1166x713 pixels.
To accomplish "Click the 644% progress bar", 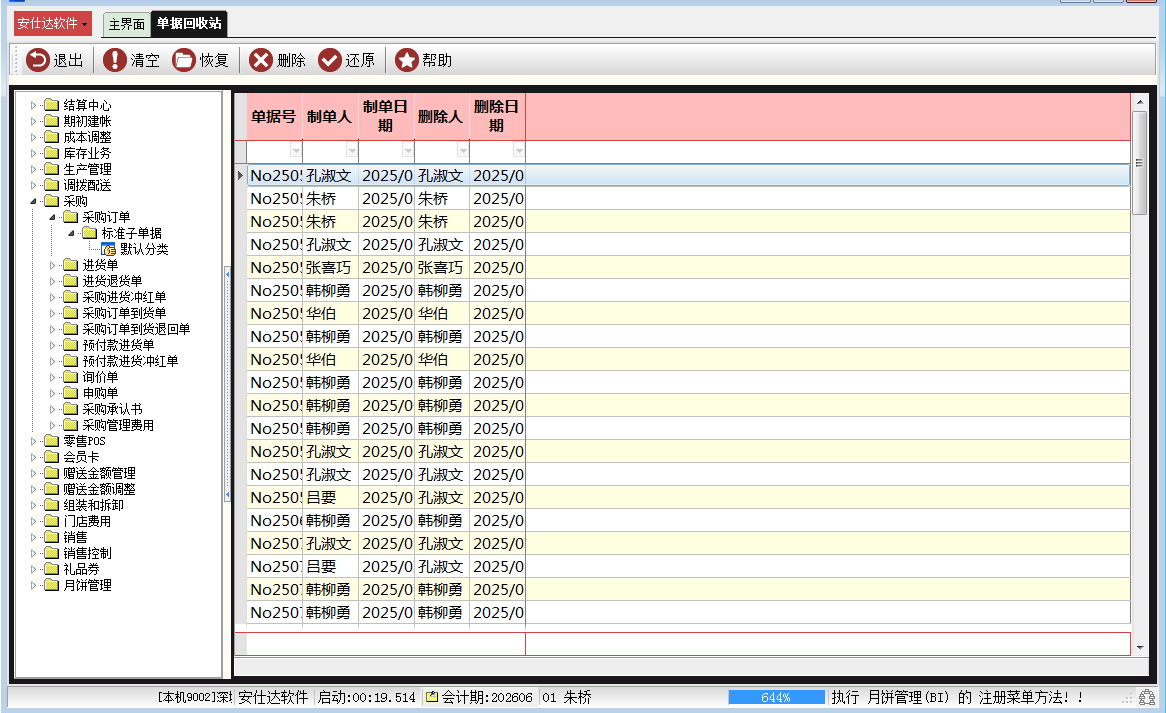I will [776, 697].
